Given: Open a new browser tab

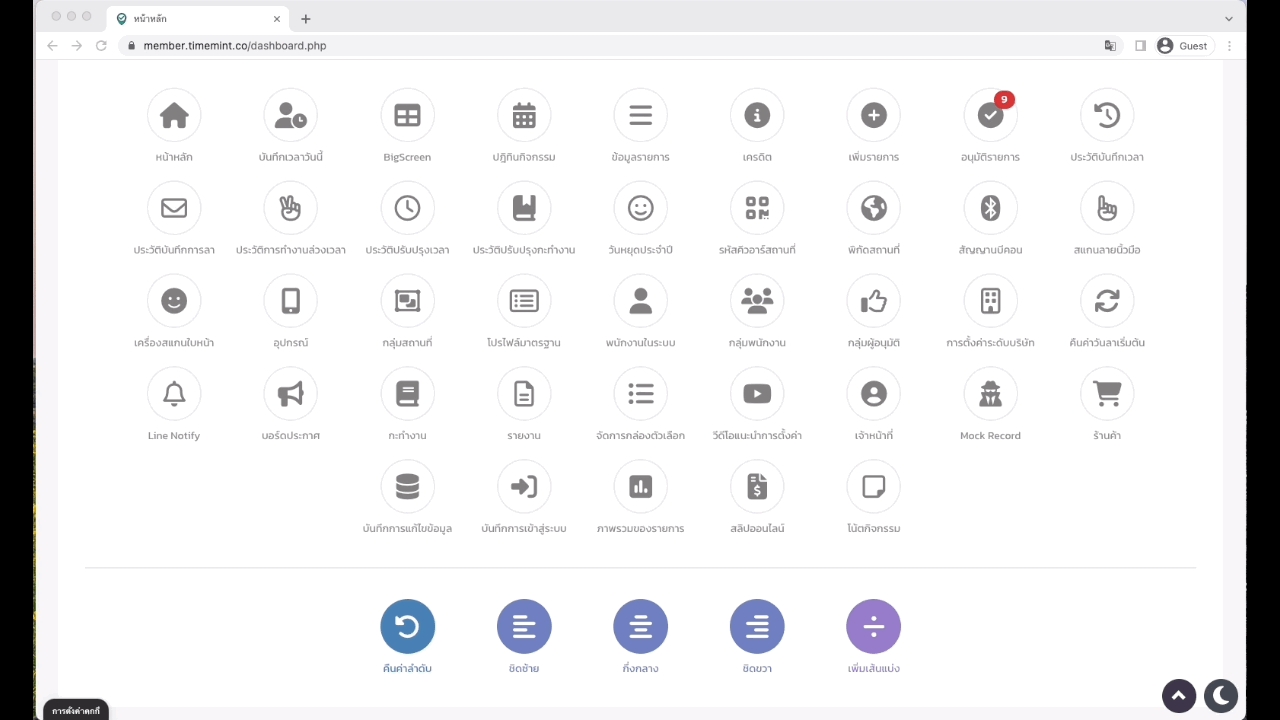Looking at the screenshot, I should [x=306, y=18].
